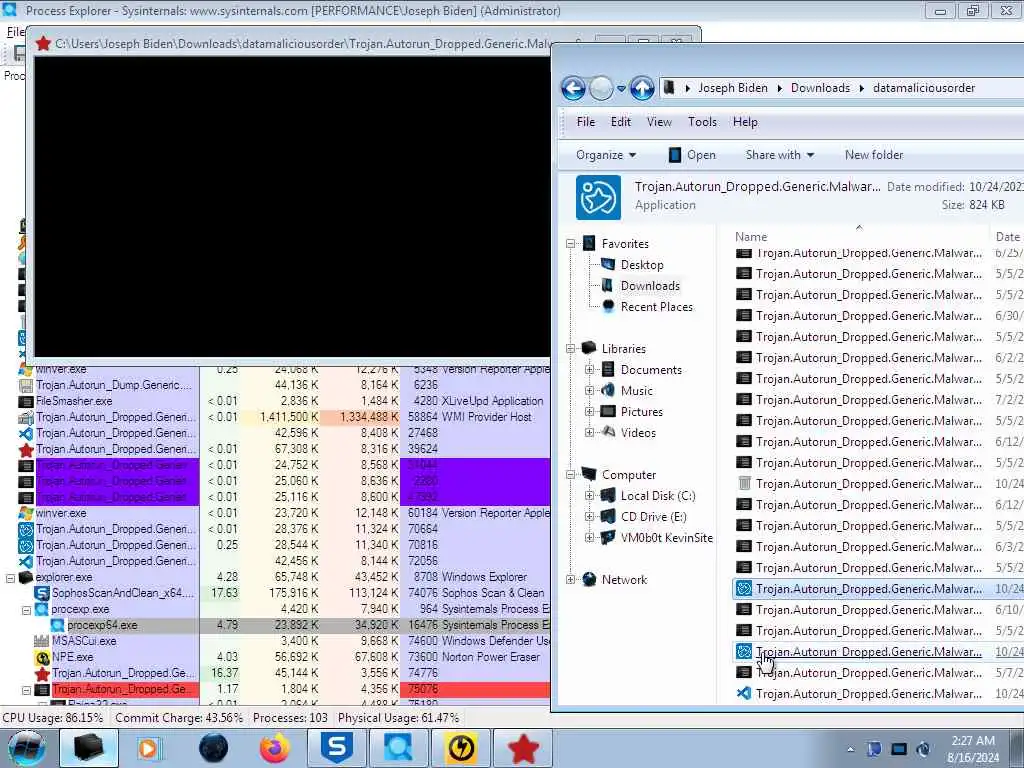
Task: Click the Downloads breadcrumb in address bar
Action: [820, 88]
